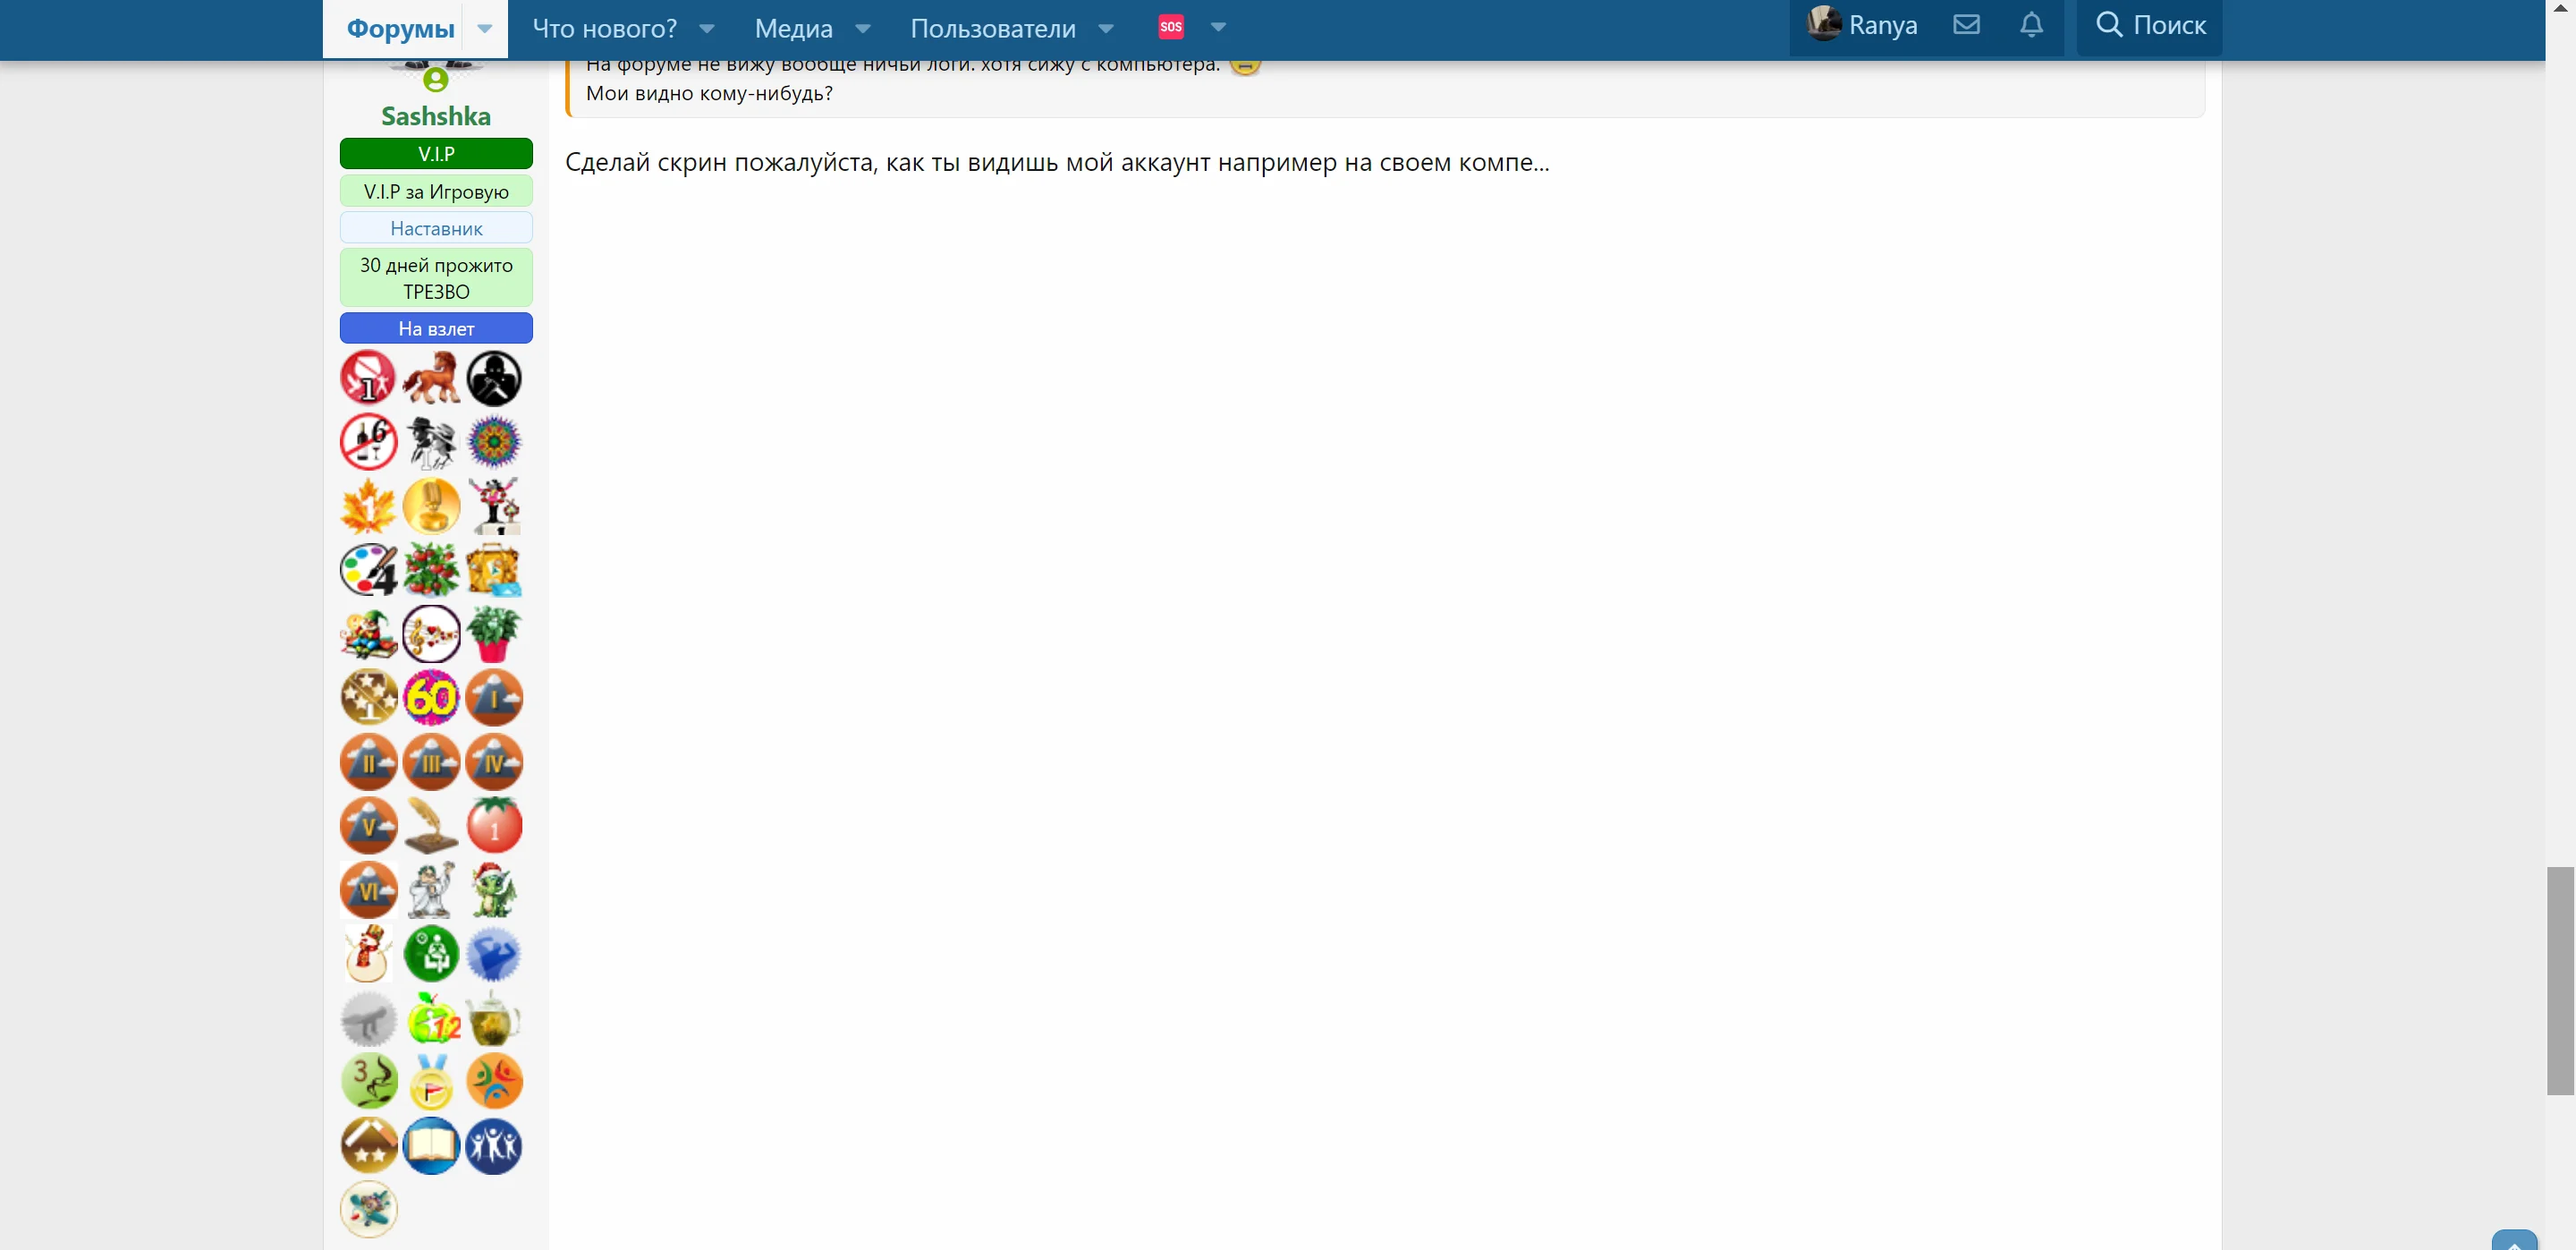Click the red horse award badge

[431, 378]
